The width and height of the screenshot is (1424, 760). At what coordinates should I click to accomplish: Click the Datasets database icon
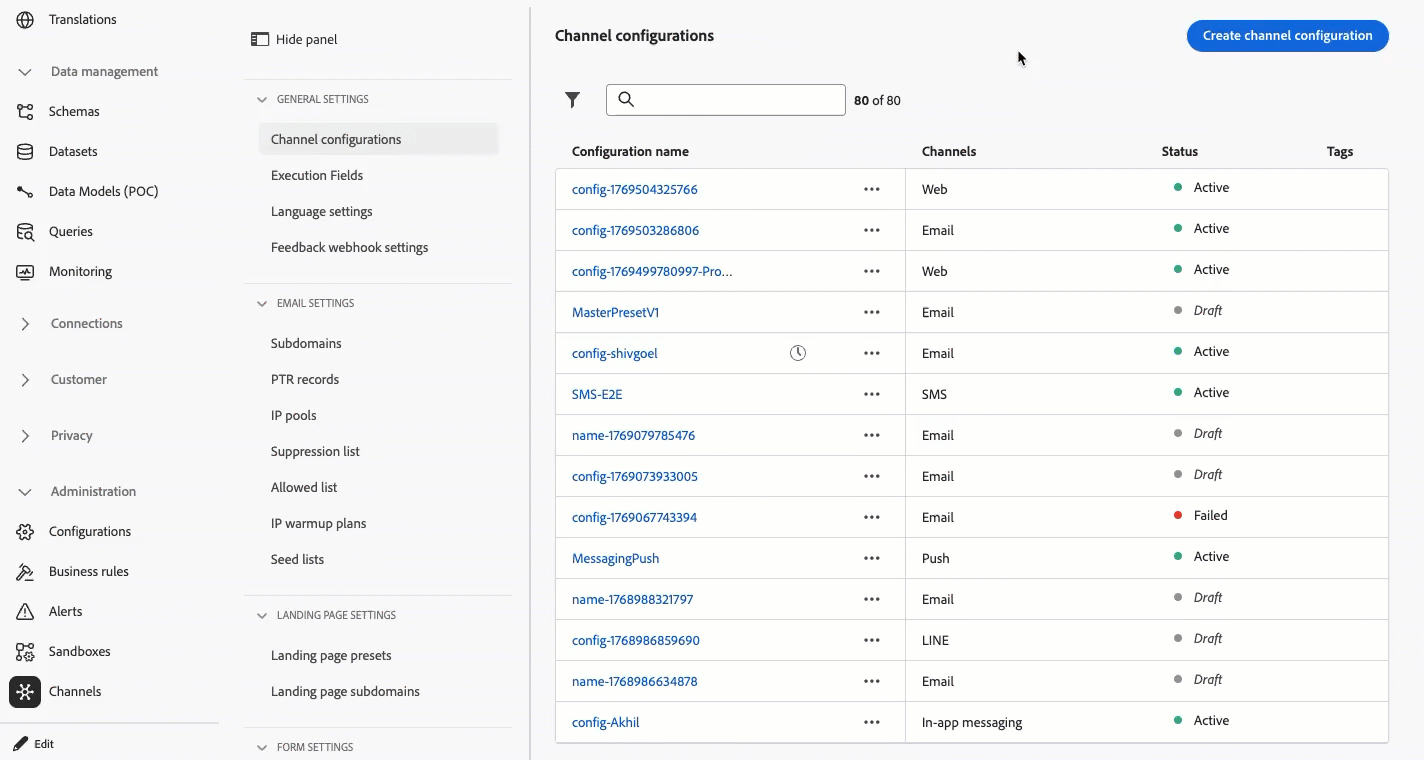pyautogui.click(x=25, y=152)
